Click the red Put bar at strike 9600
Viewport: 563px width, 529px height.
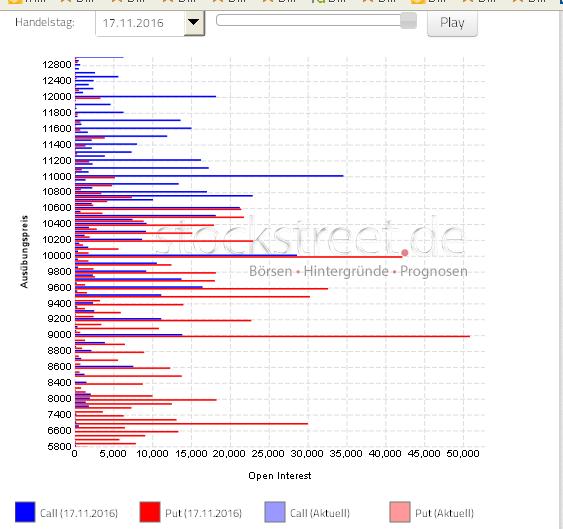tap(201, 289)
